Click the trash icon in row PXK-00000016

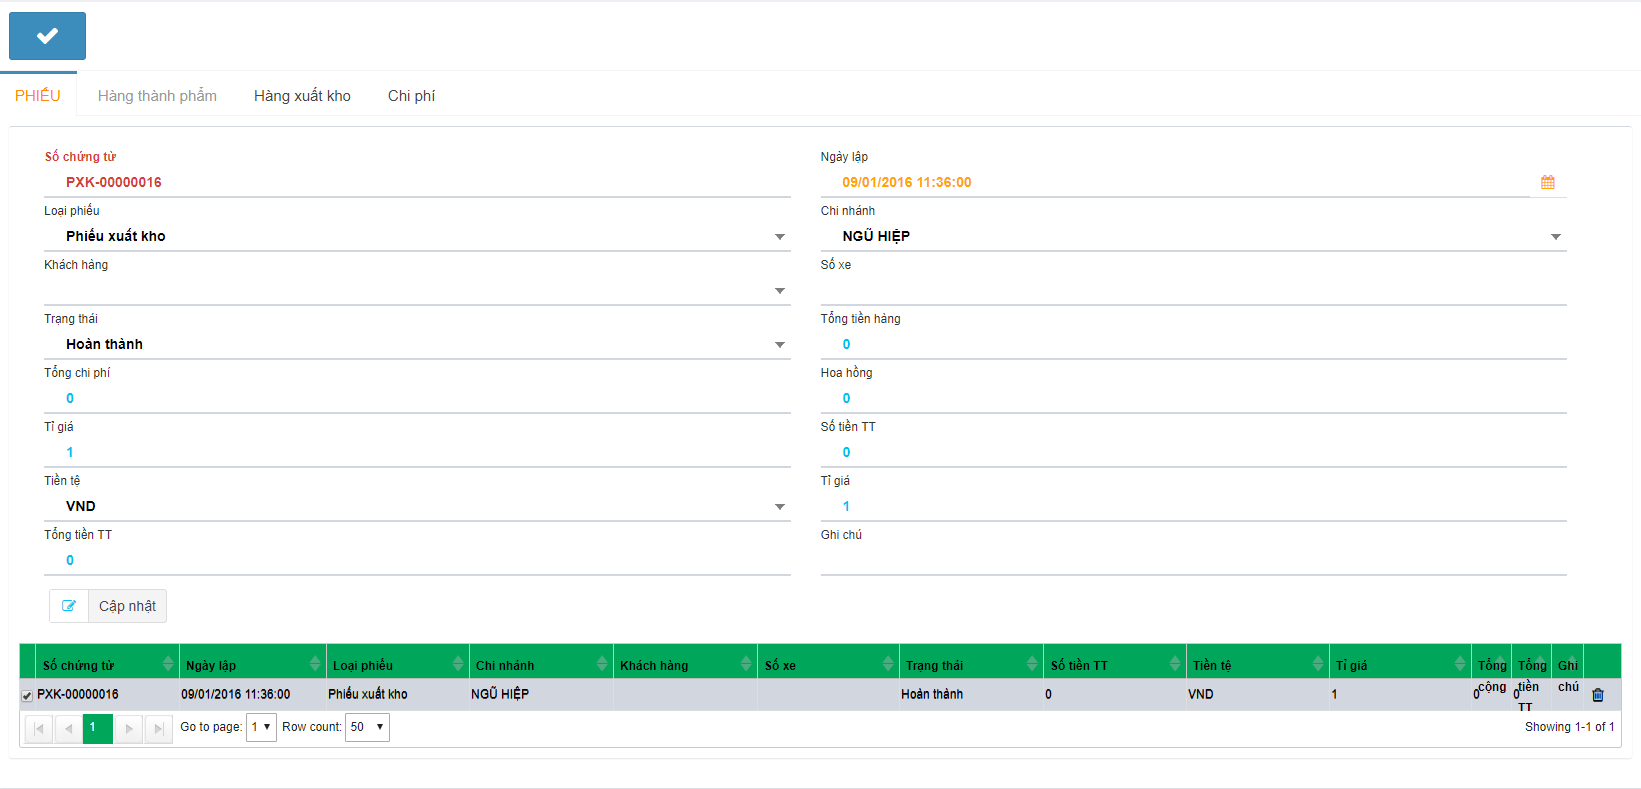tap(1597, 695)
